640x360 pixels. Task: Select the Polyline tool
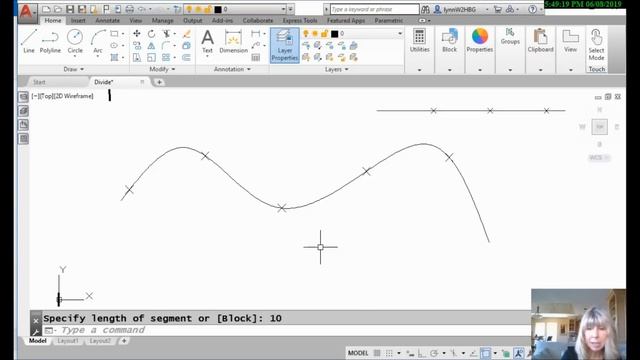(x=50, y=41)
